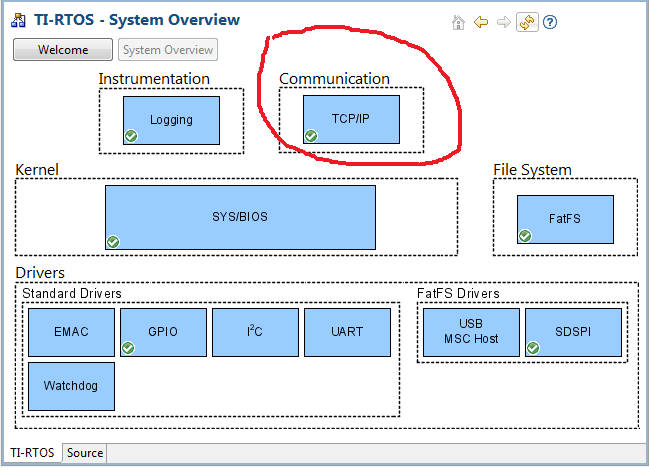Viewport: 649px width, 471px height.
Task: Click the Standard Drivers label
Action: click(72, 293)
